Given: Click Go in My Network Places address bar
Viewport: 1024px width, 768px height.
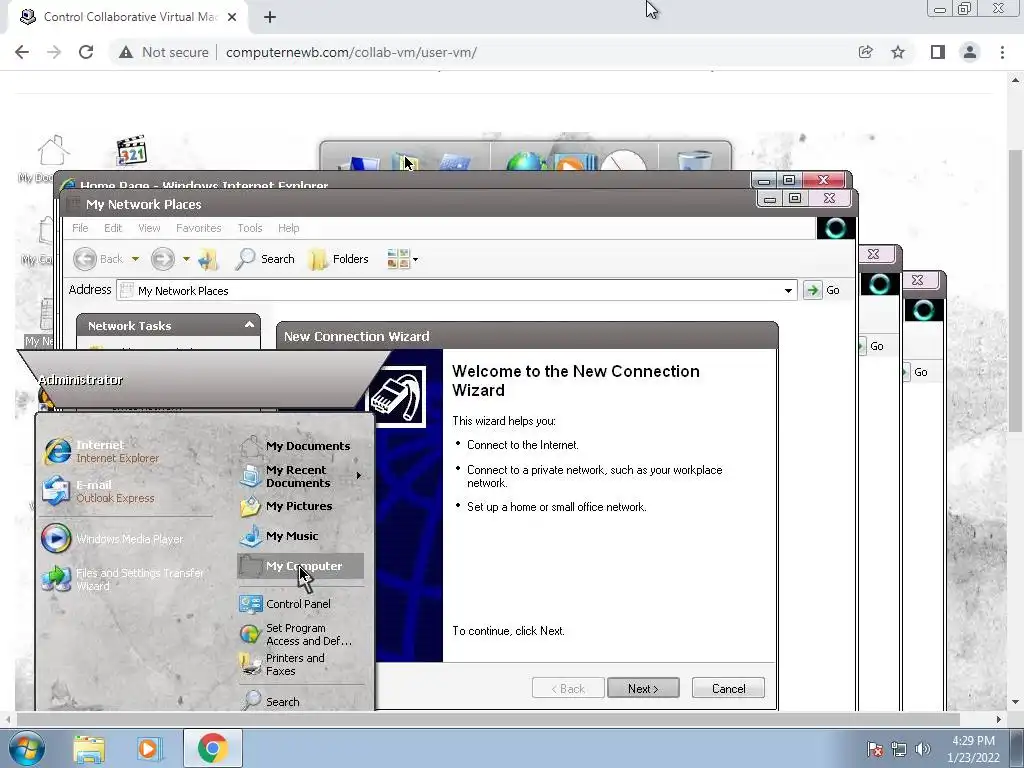Looking at the screenshot, I should tap(822, 290).
